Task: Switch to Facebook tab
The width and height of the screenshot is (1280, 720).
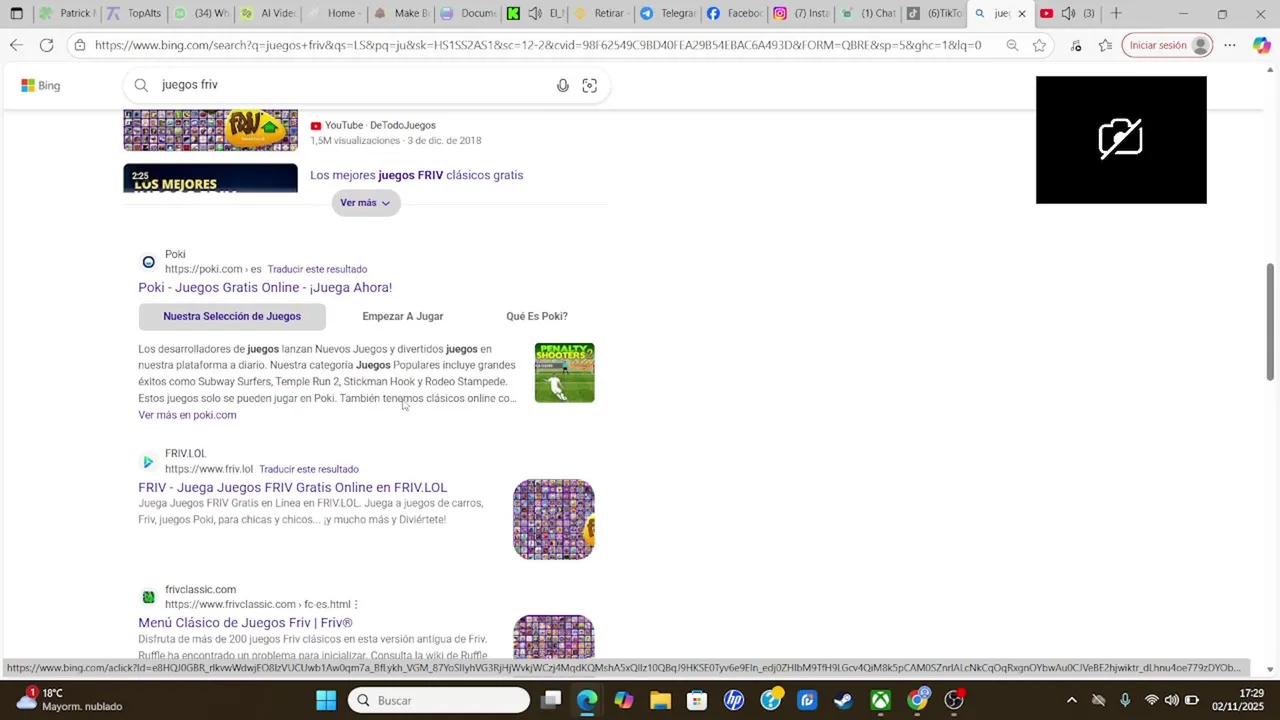Action: click(735, 14)
